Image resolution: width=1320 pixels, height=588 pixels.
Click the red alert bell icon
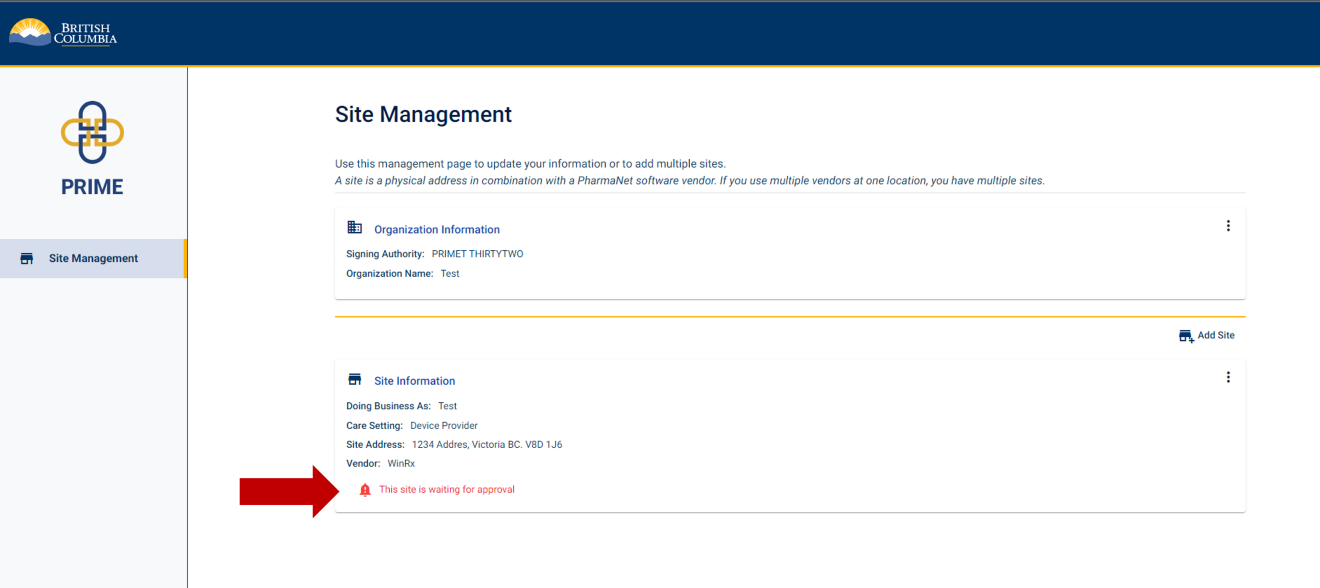[364, 489]
